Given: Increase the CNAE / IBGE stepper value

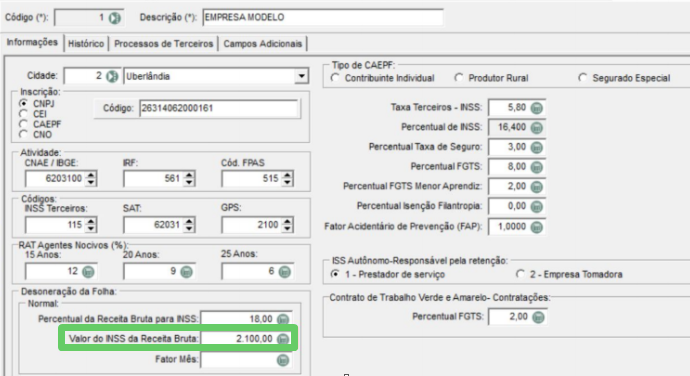Looking at the screenshot, I should (x=91, y=175).
